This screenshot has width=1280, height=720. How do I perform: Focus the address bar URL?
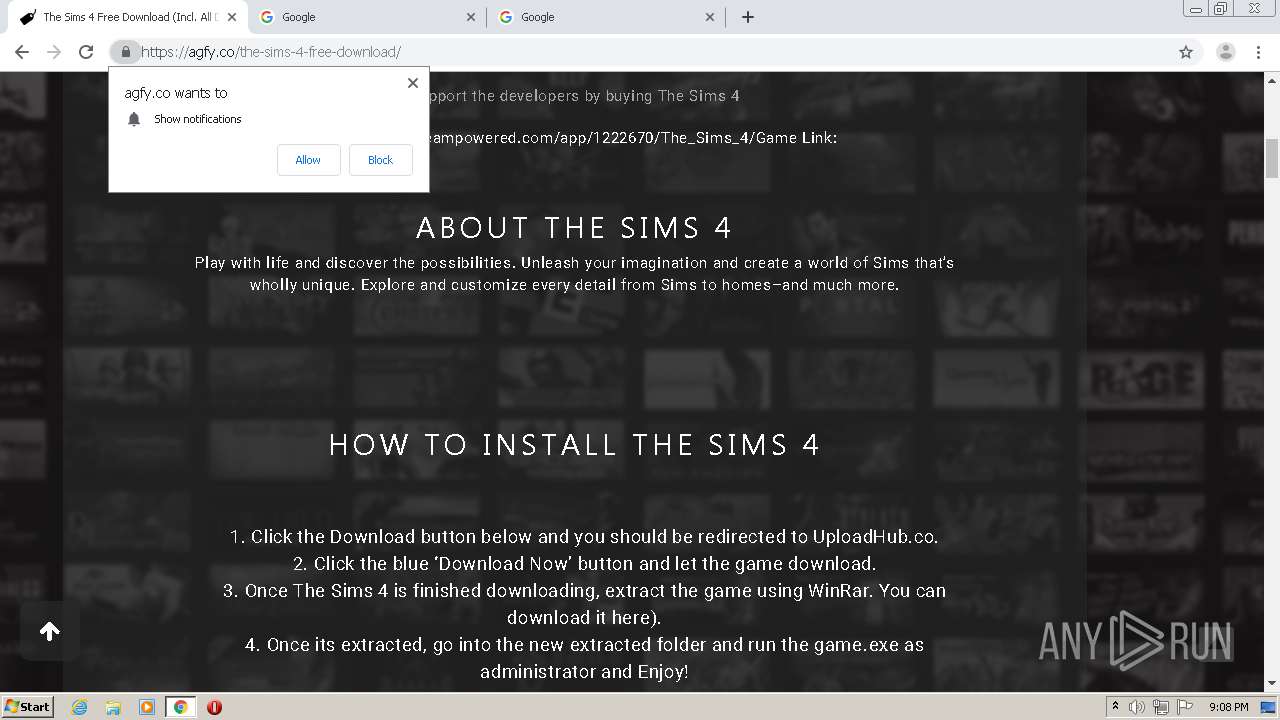pyautogui.click(x=271, y=52)
